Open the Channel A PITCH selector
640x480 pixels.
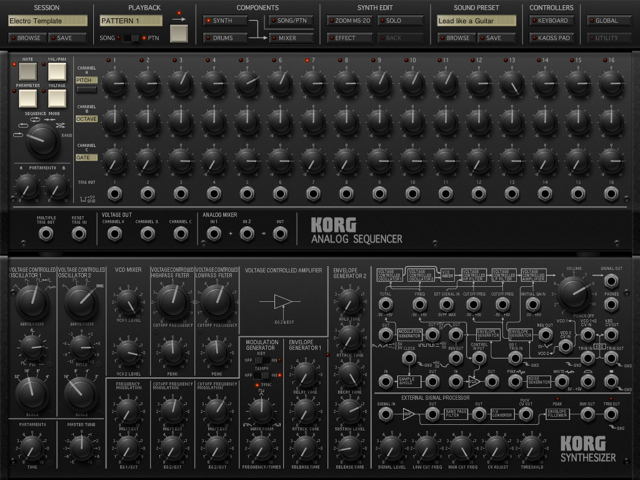[87, 78]
